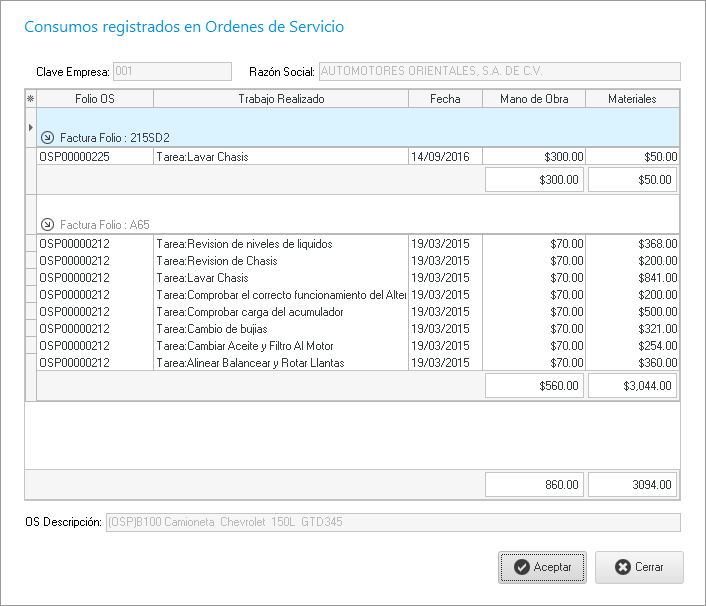Click the Trabajo Realizado column header
Viewport: 706px width, 606px height.
(x=281, y=99)
